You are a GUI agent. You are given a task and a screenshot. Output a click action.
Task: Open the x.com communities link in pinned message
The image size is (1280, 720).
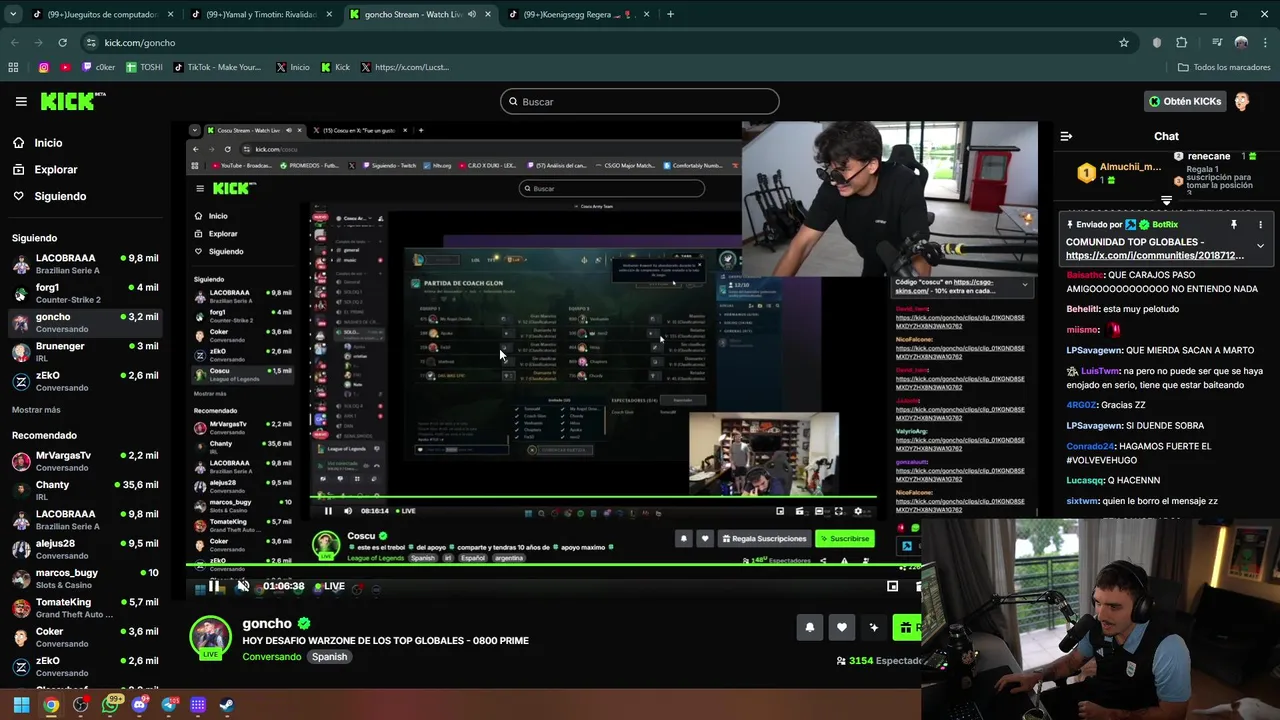coord(1155,255)
